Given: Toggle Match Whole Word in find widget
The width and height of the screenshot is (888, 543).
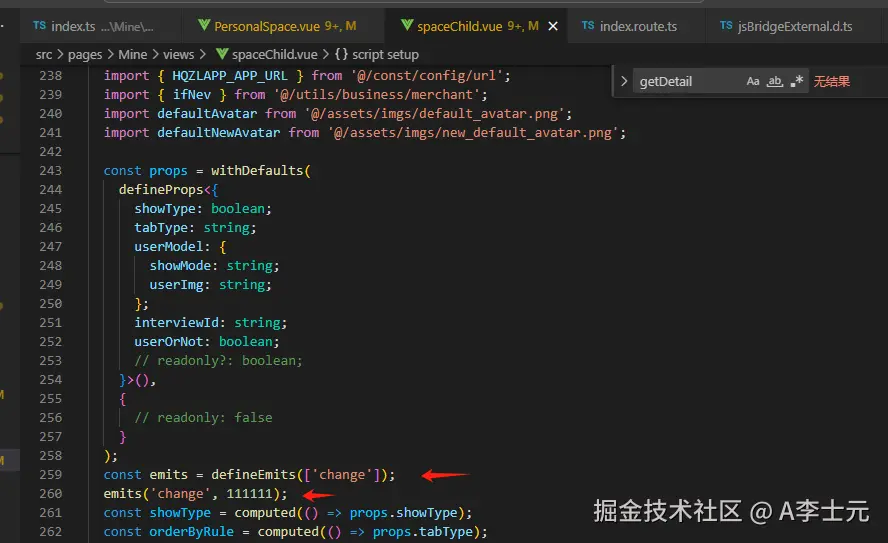Looking at the screenshot, I should 775,82.
